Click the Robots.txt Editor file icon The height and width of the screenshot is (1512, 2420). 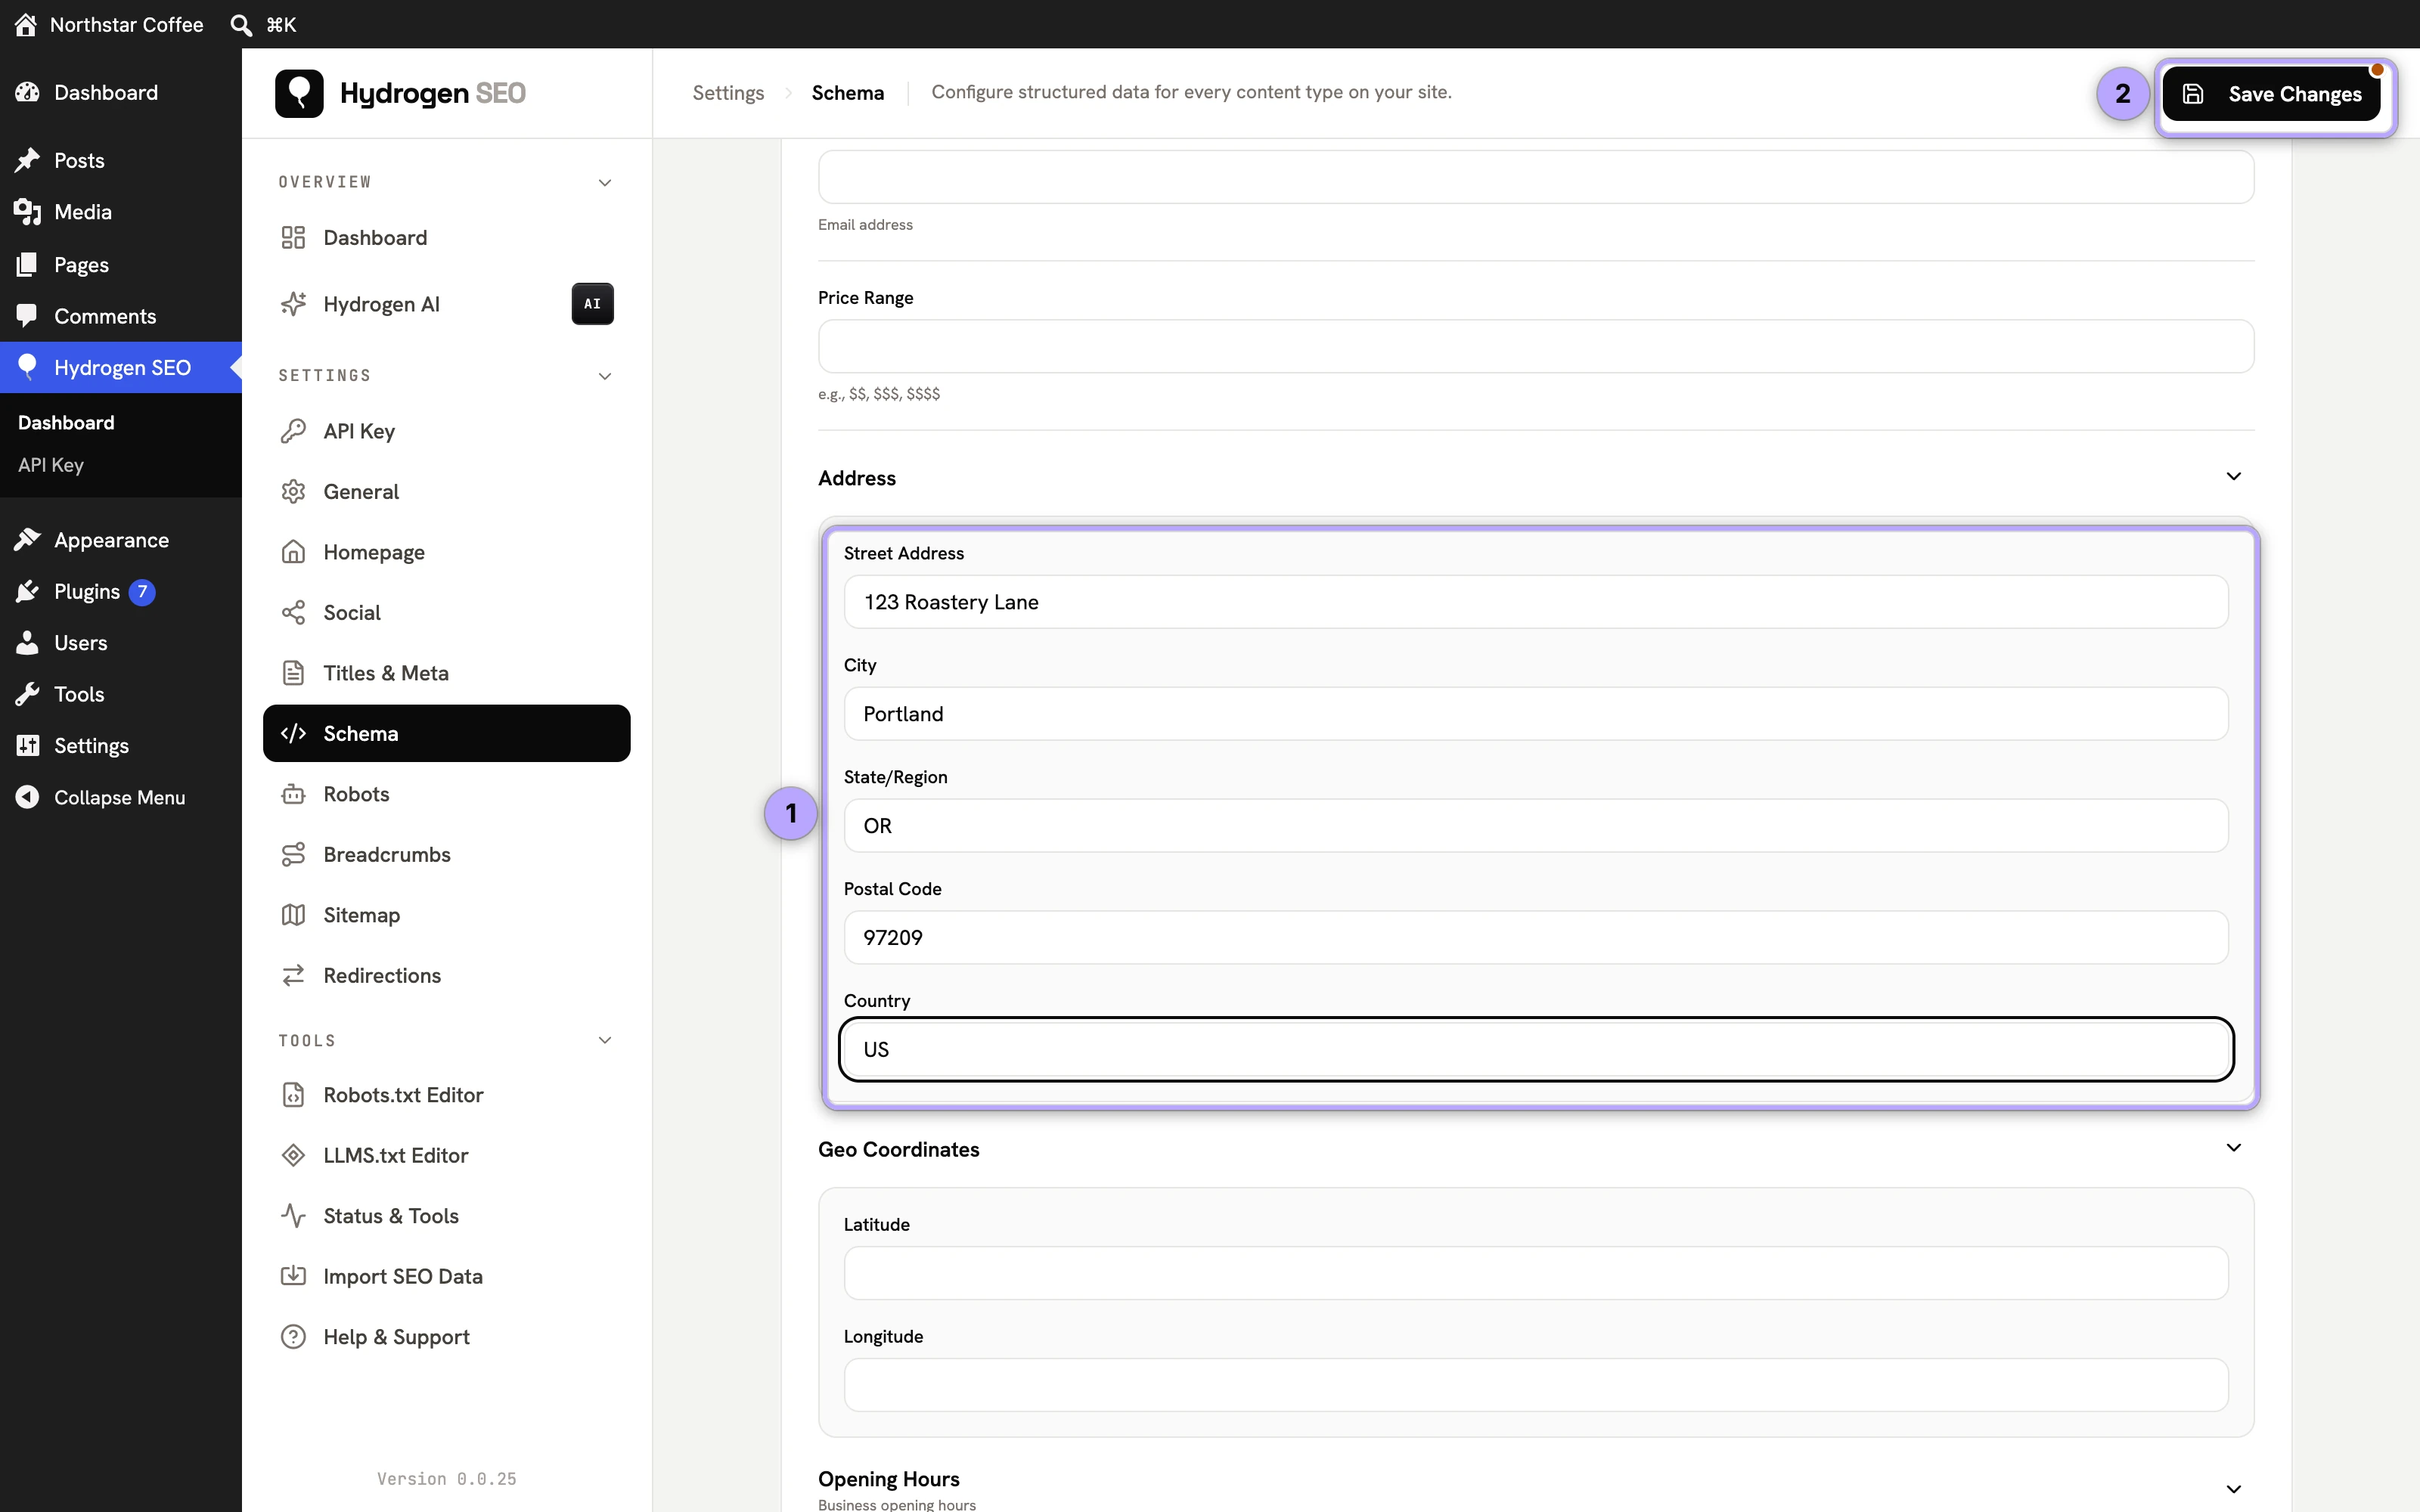(x=293, y=1095)
